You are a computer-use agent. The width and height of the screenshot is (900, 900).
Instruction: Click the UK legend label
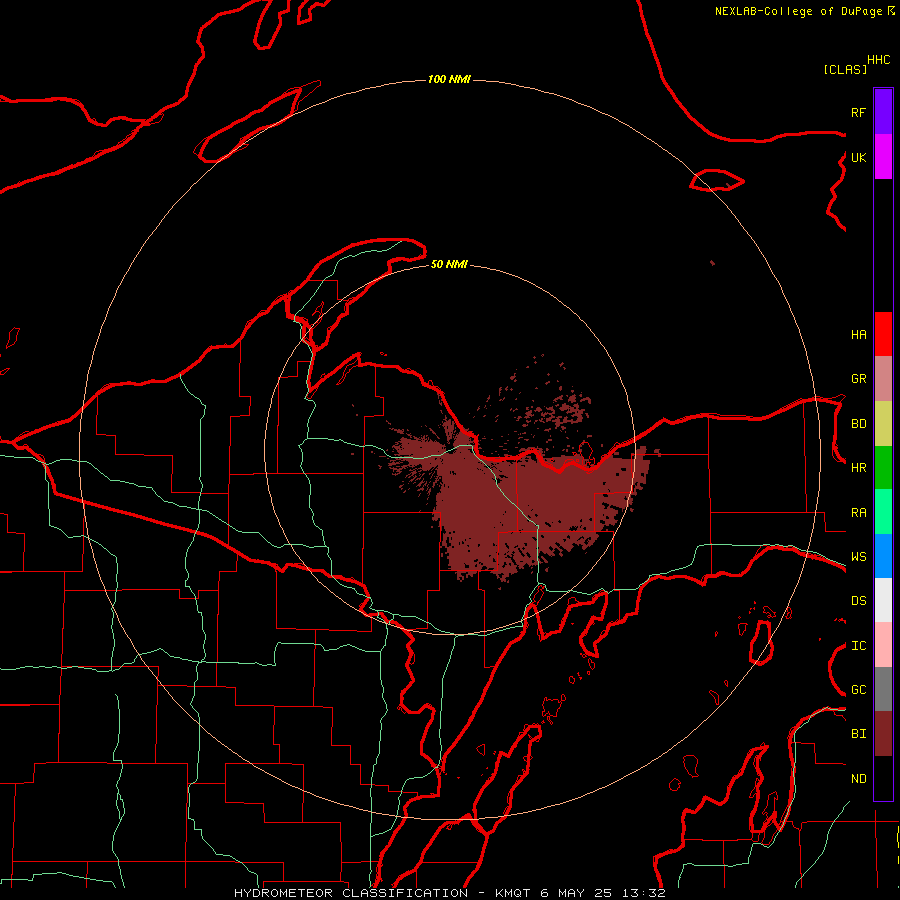pyautogui.click(x=858, y=157)
